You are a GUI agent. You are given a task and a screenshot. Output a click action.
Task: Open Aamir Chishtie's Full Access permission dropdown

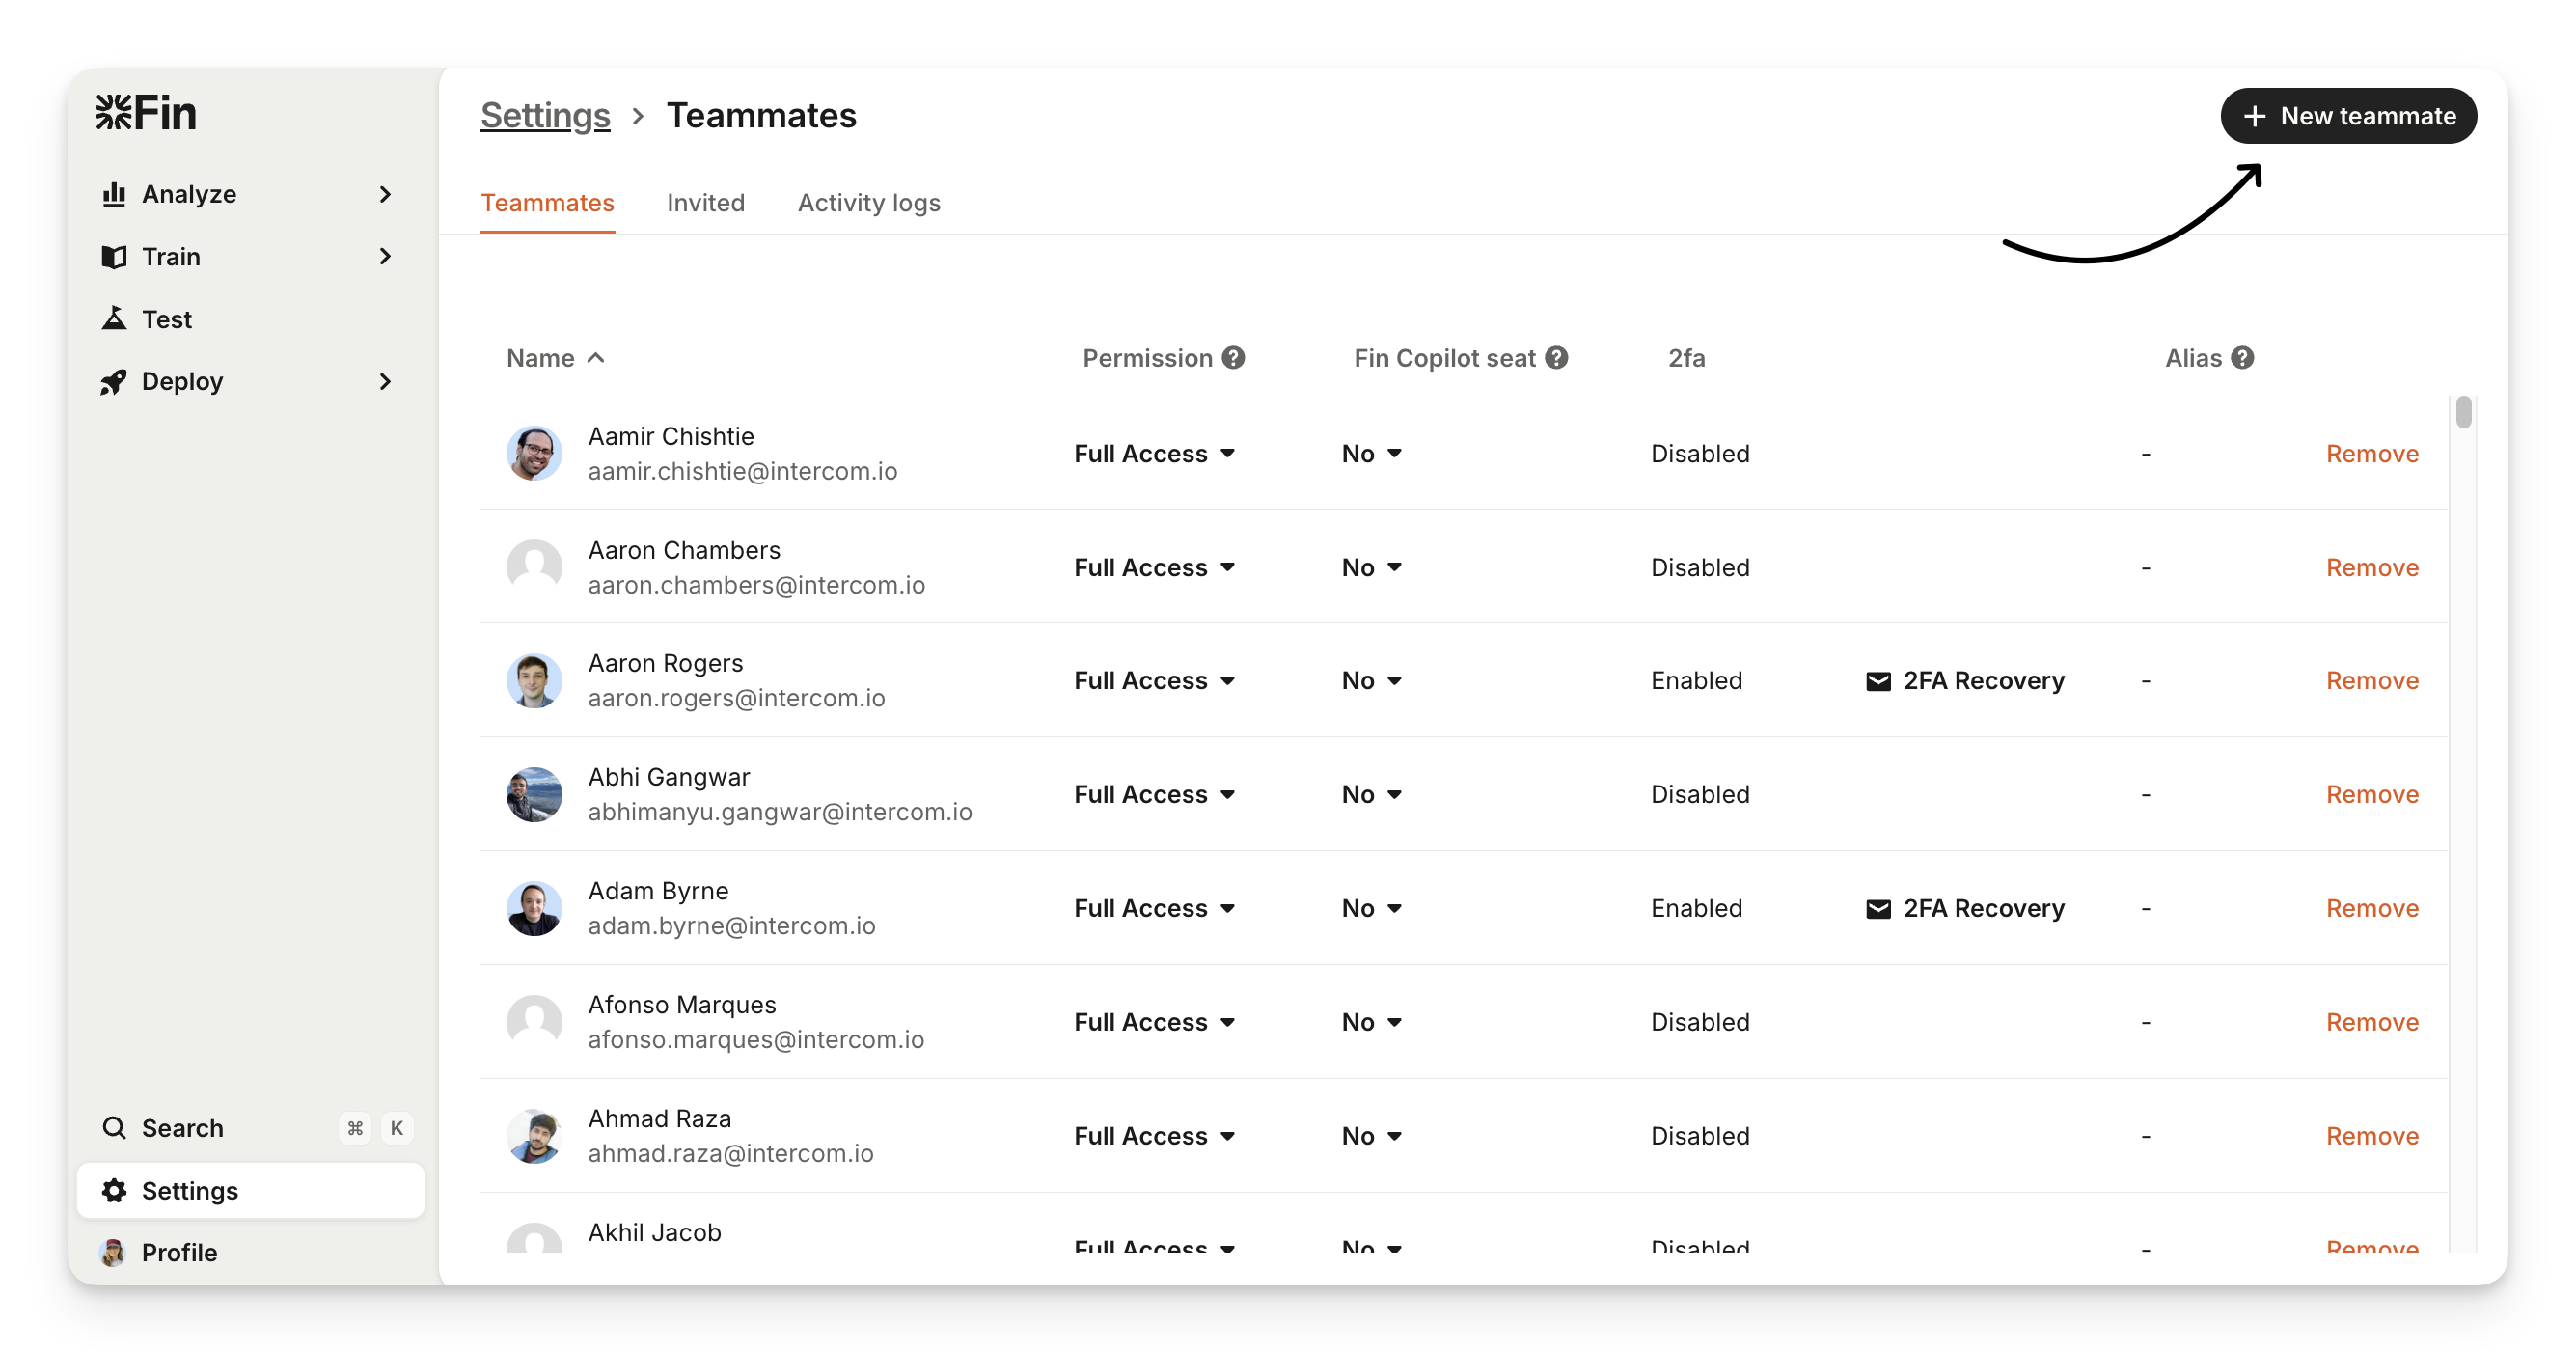(1154, 454)
